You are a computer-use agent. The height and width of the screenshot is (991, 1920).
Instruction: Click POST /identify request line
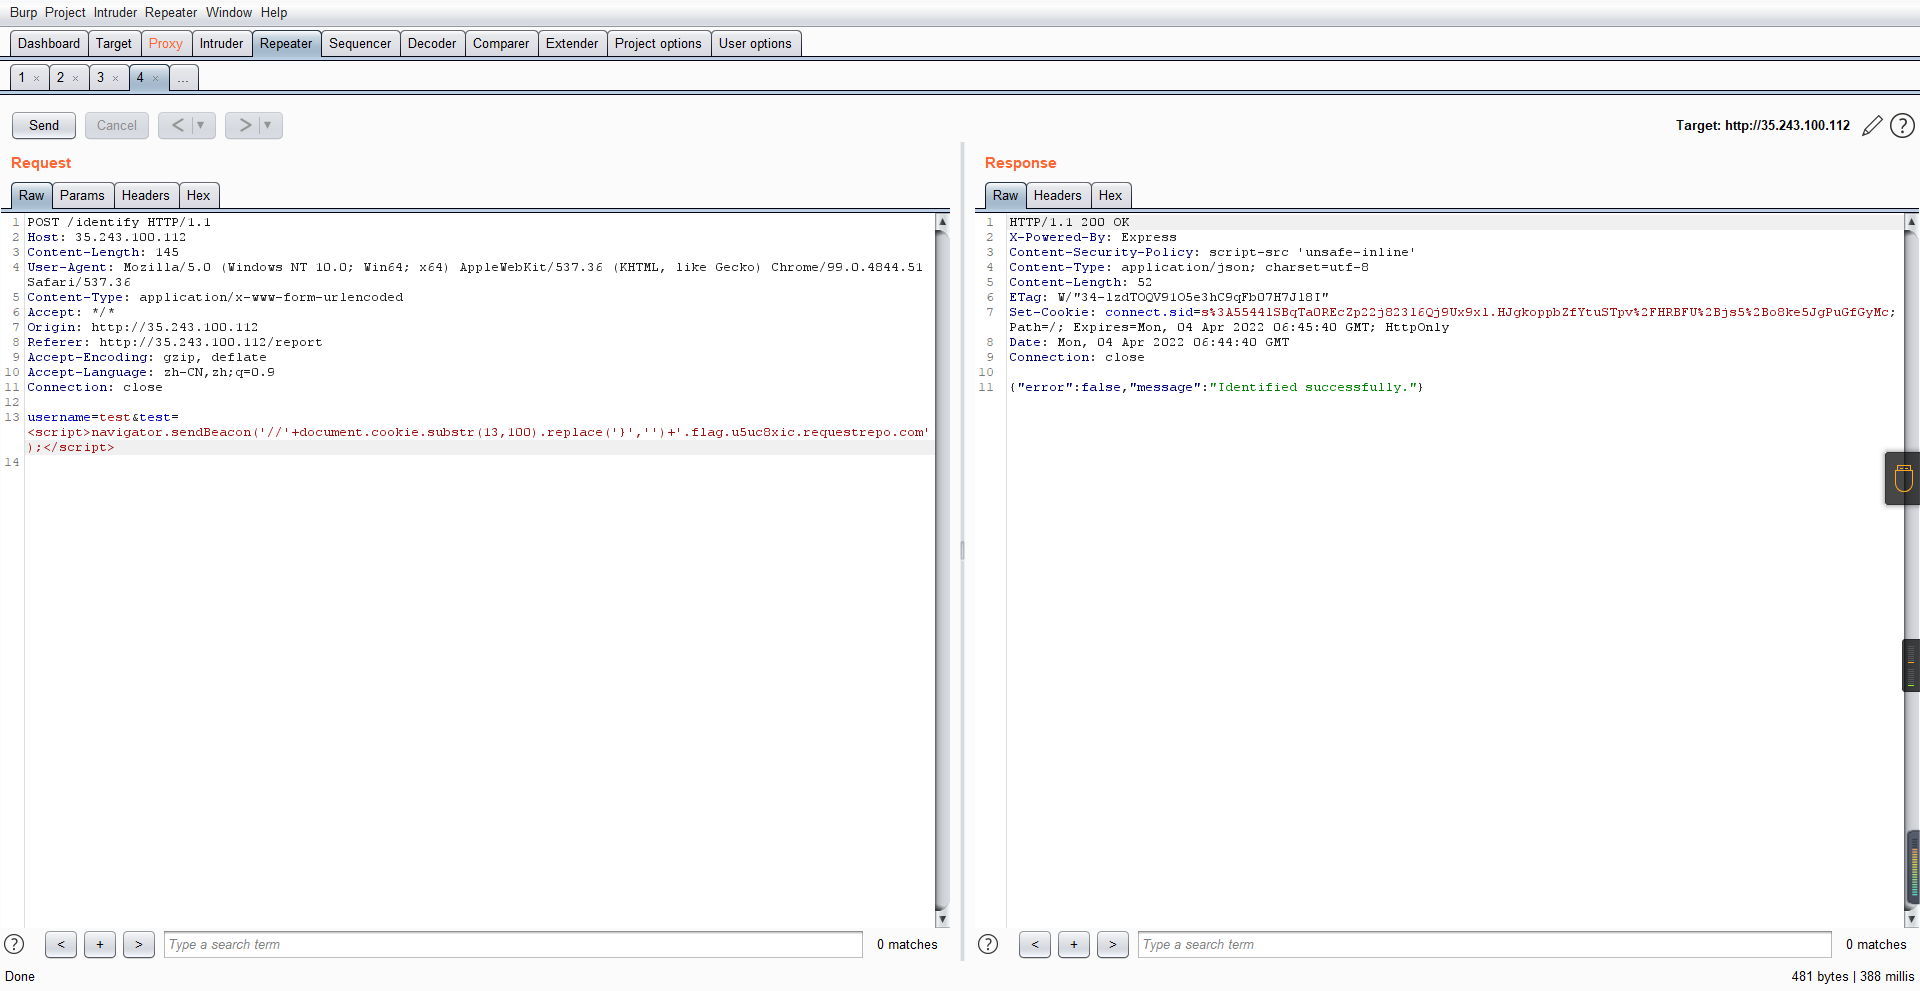tap(119, 222)
